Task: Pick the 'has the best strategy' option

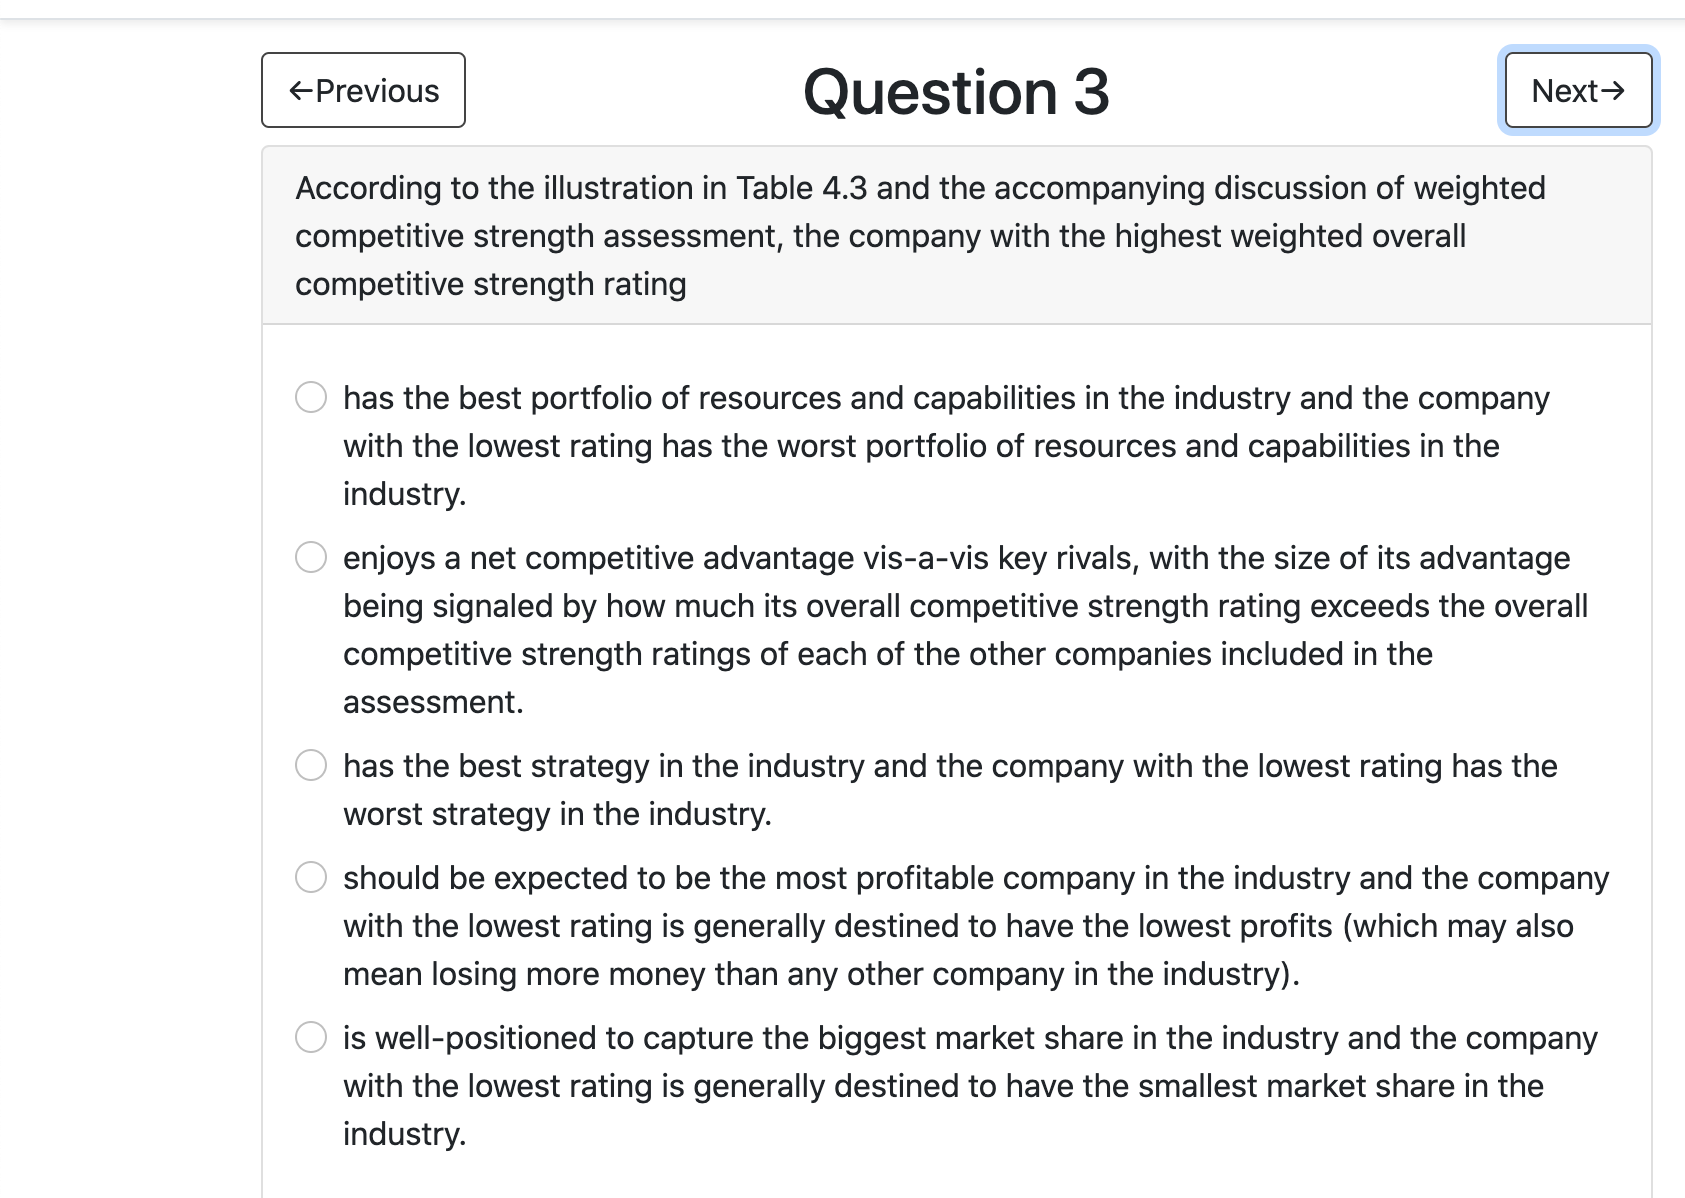Action: click(311, 765)
